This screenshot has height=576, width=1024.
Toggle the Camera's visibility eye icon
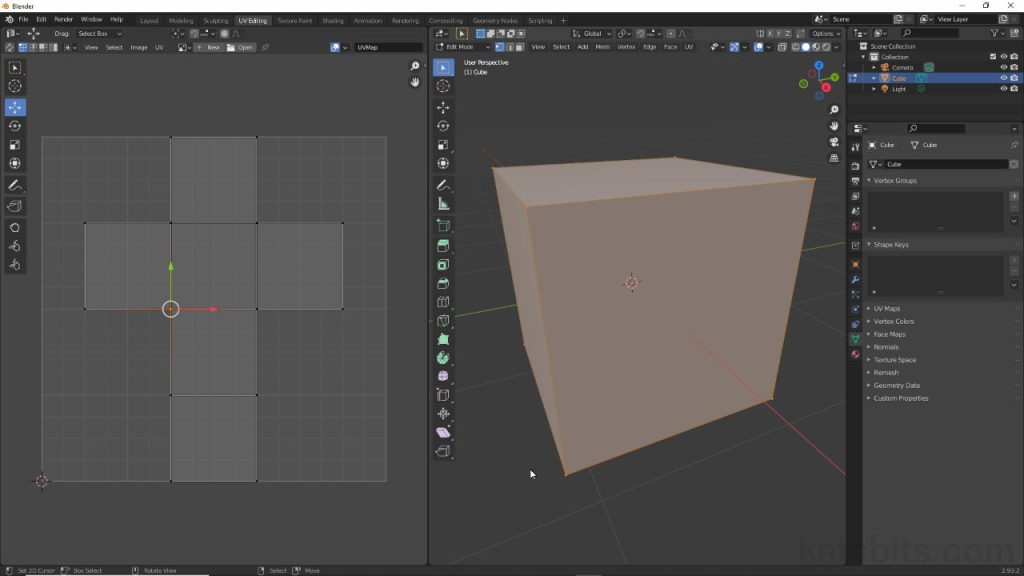coord(1003,67)
